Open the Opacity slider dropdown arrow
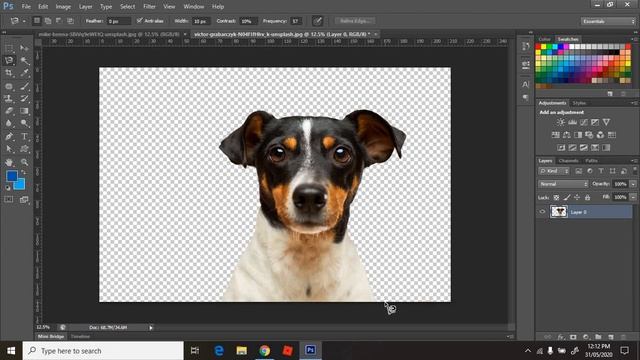 [633, 184]
